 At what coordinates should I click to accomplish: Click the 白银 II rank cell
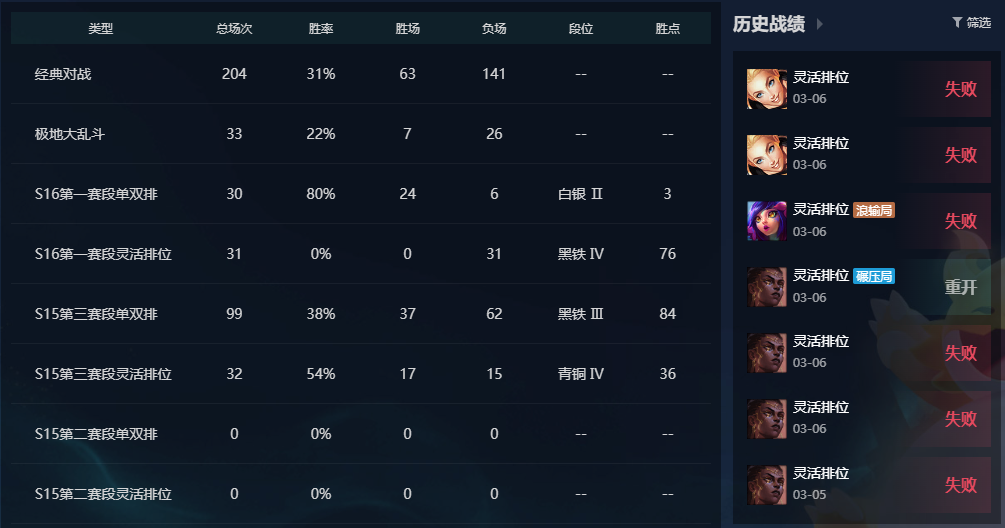click(581, 194)
